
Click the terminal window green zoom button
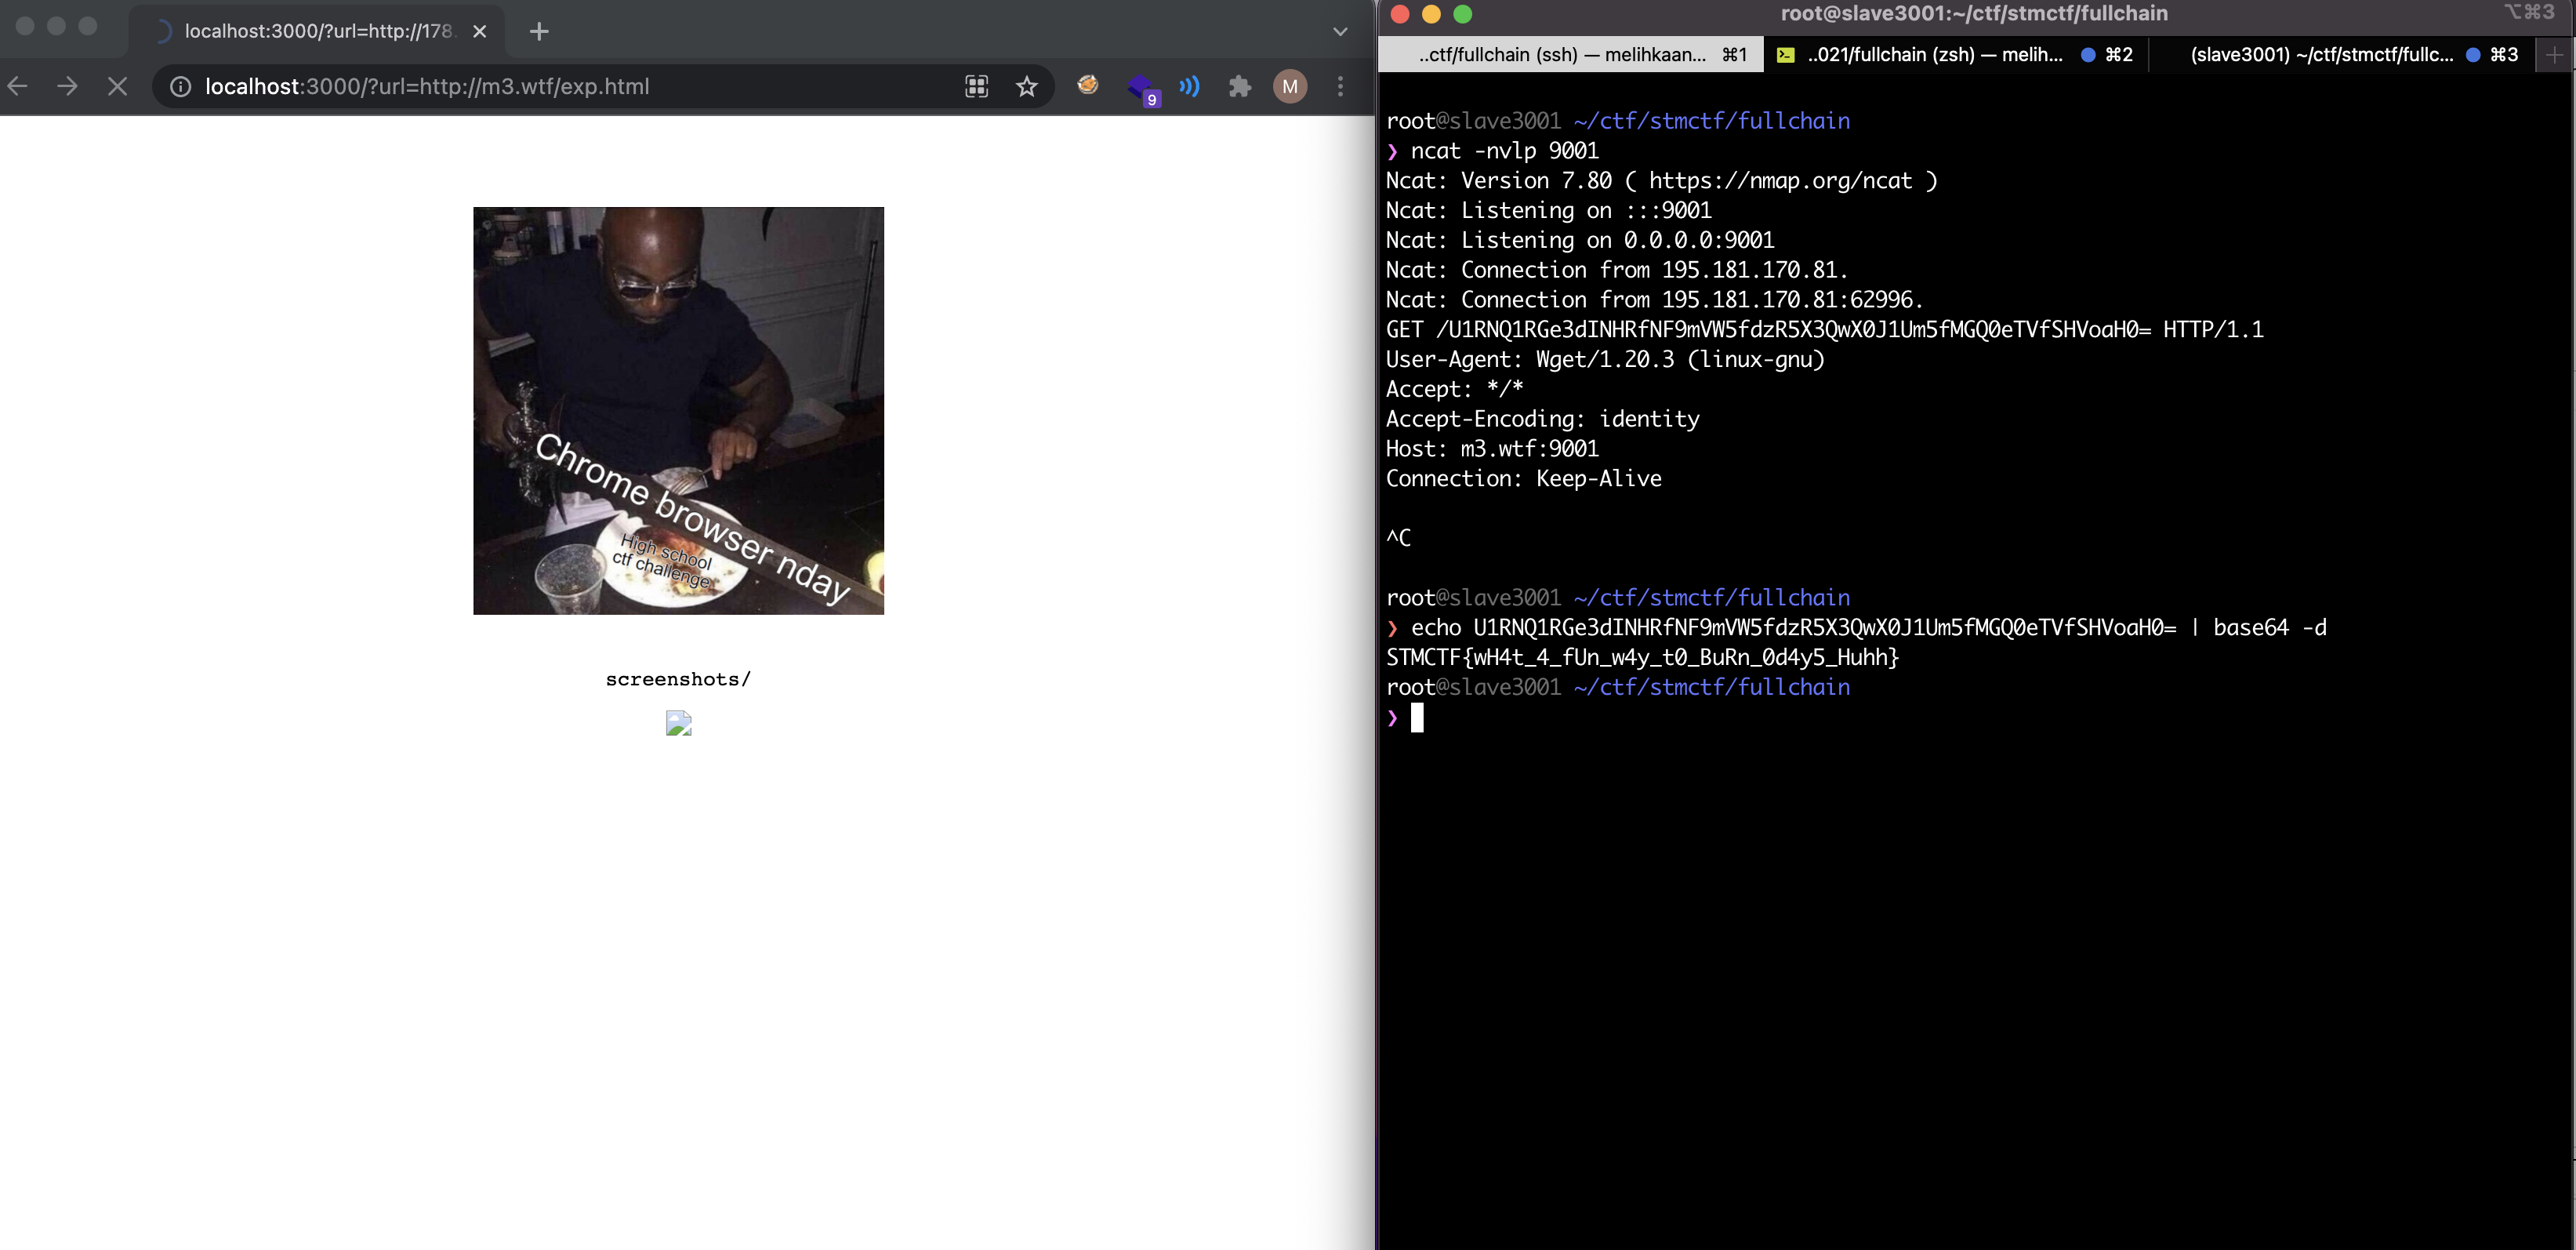[1463, 14]
